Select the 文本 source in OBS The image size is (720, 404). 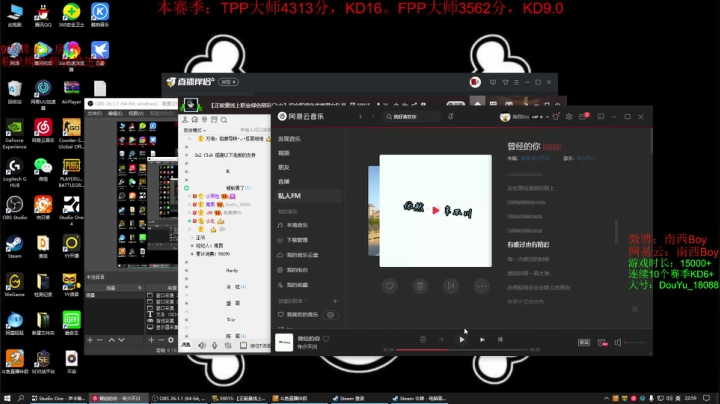(162, 314)
